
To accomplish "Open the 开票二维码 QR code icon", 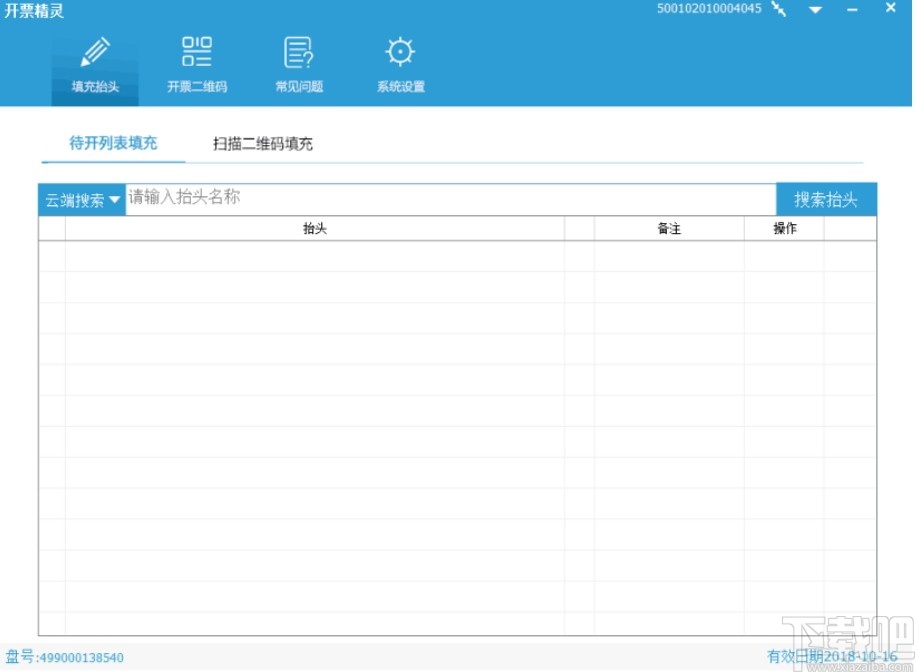I will click(197, 51).
